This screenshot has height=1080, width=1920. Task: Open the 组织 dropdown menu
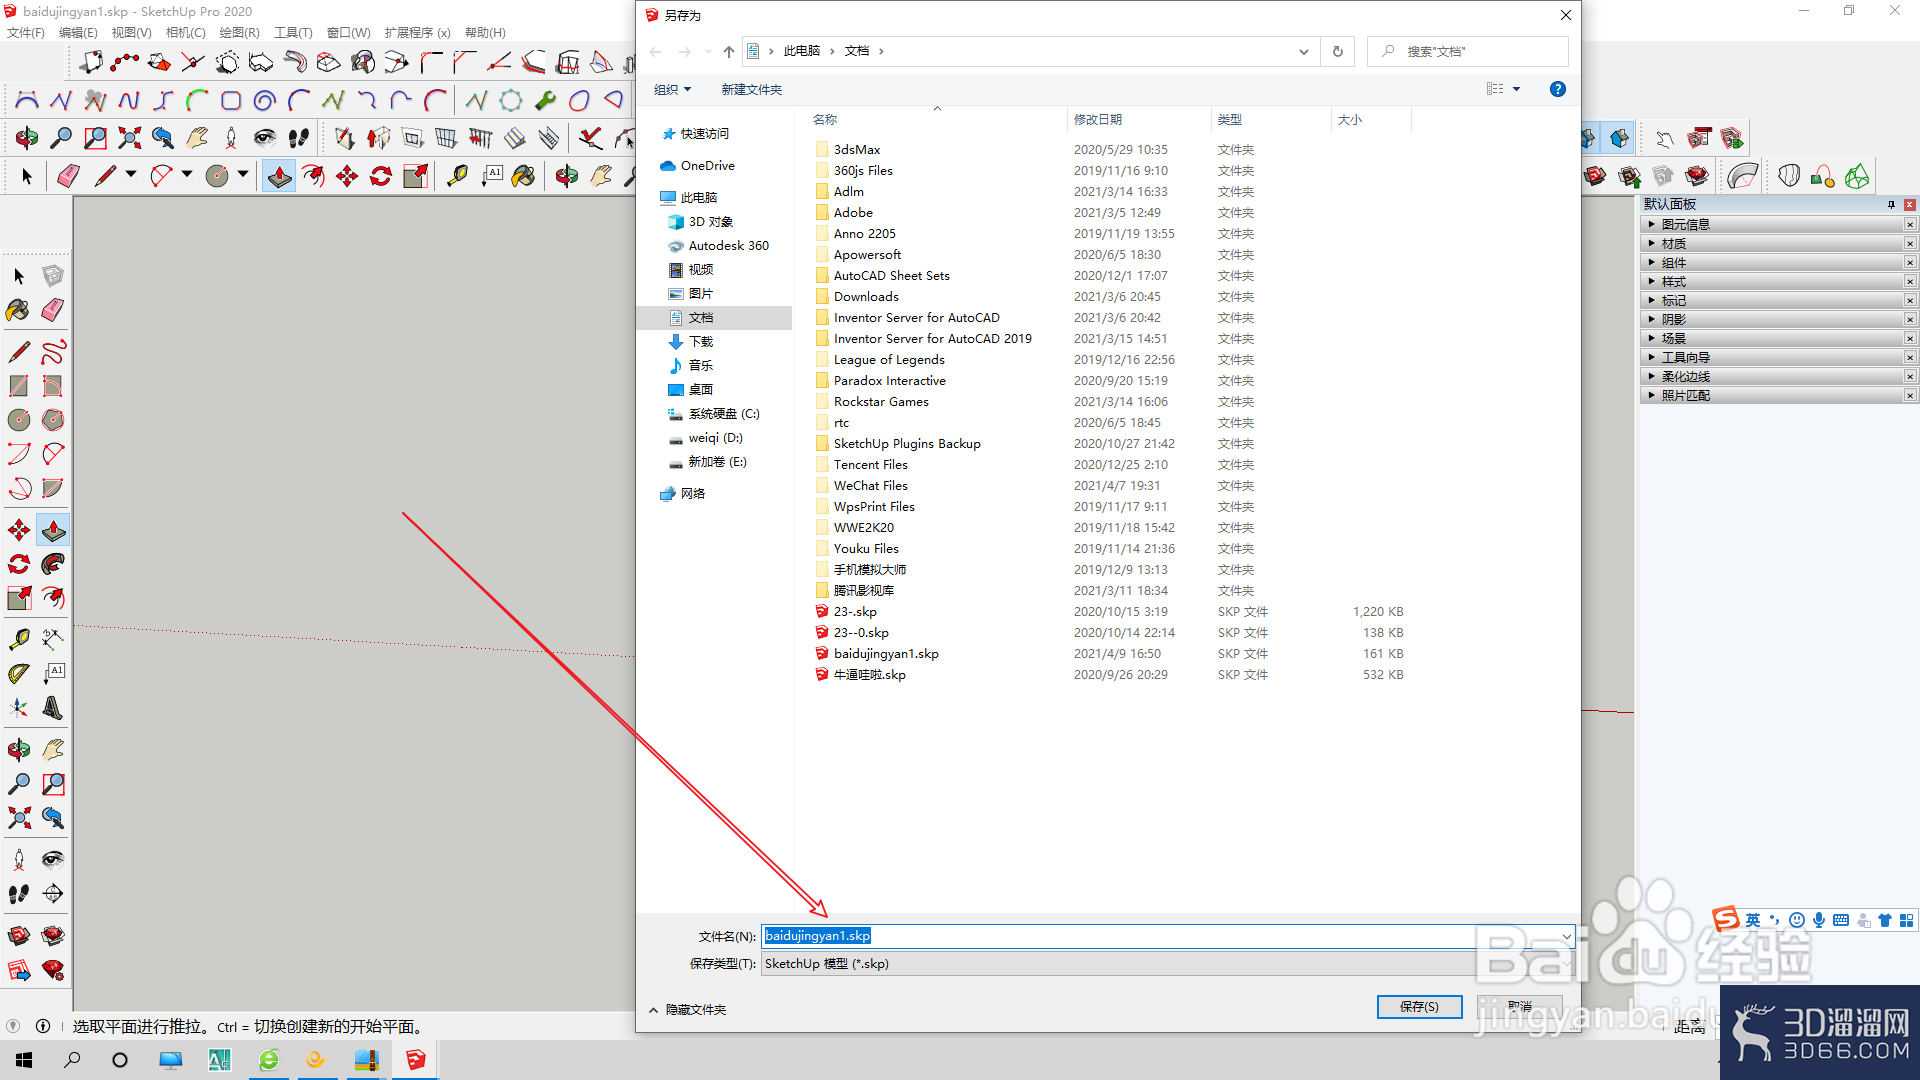click(672, 89)
